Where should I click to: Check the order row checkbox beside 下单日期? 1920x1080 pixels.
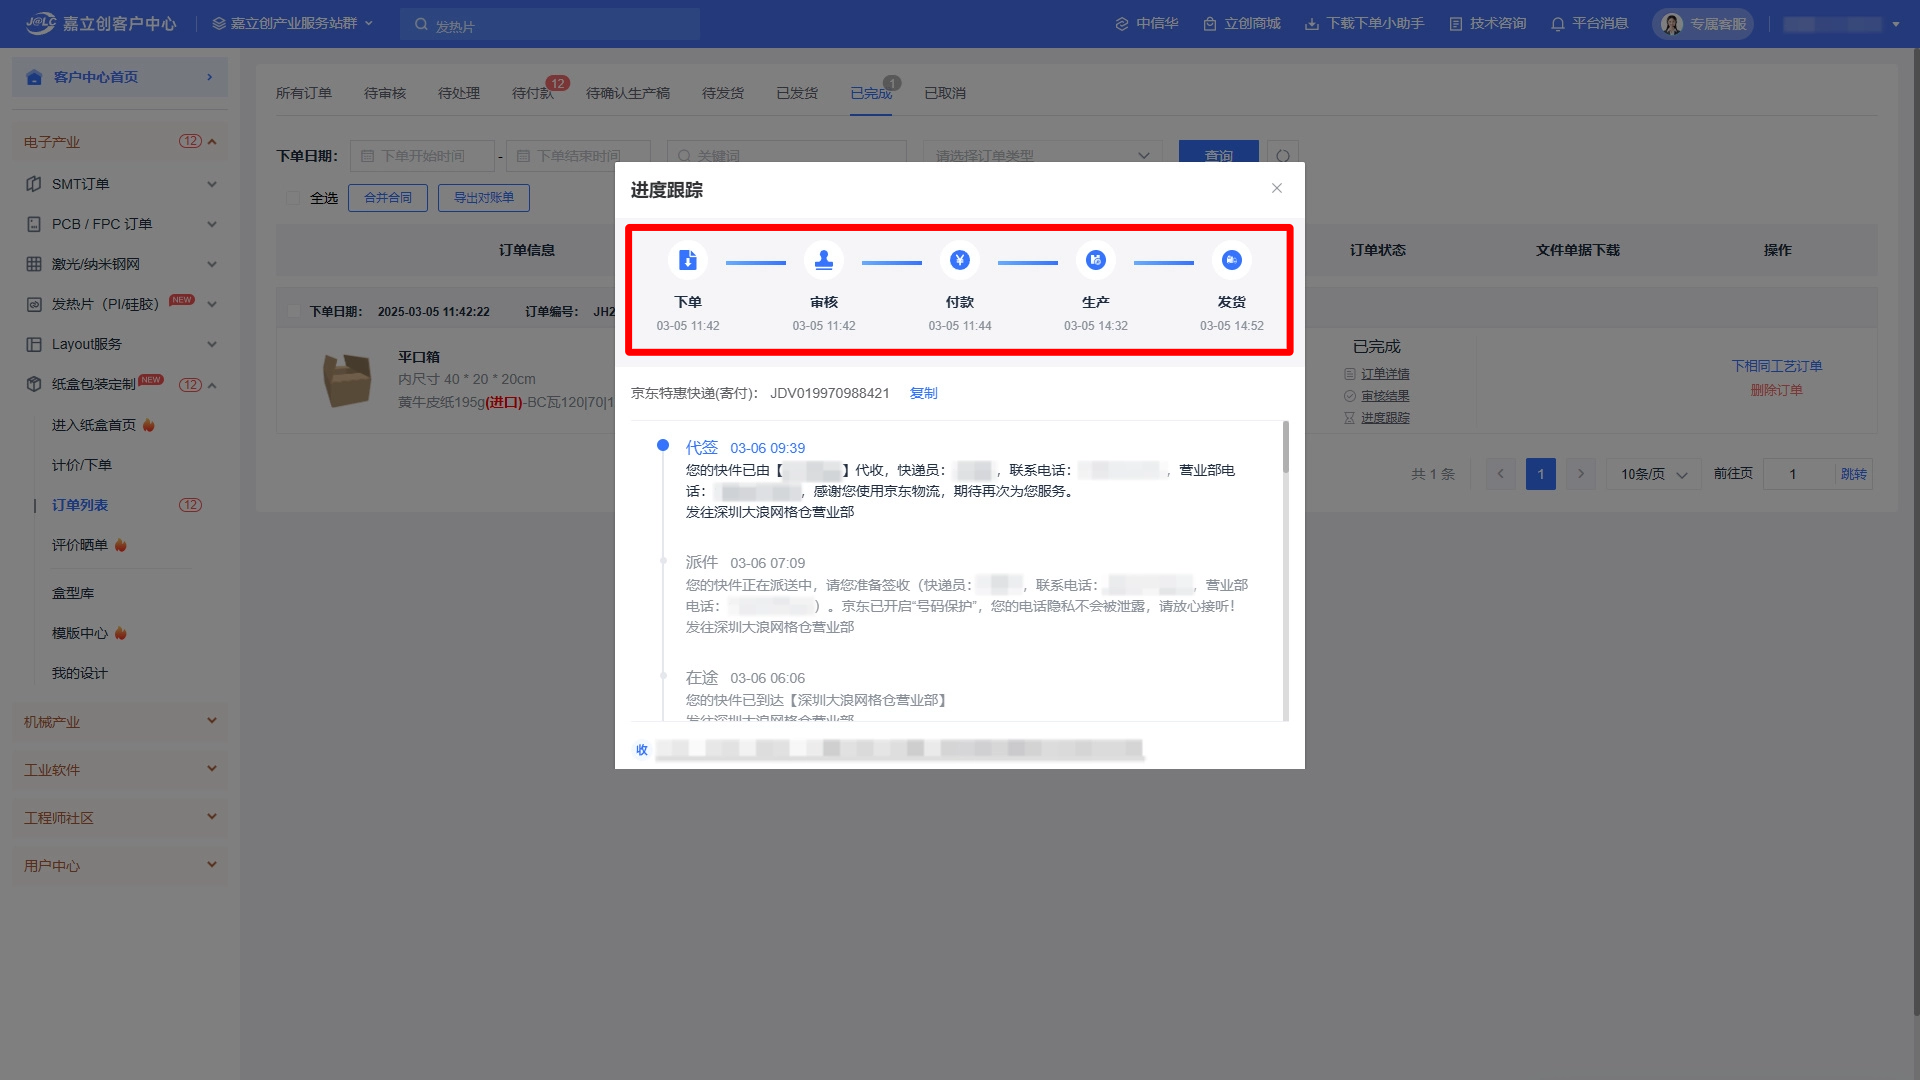point(293,311)
